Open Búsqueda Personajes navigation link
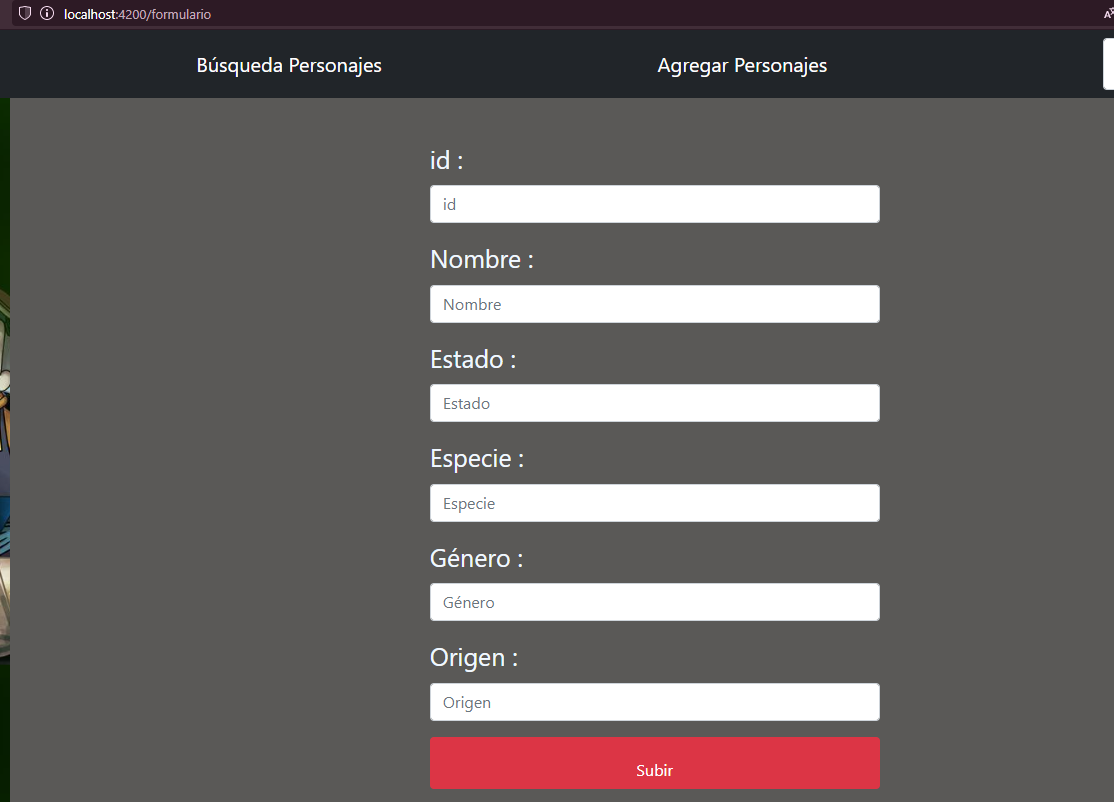This screenshot has height=802, width=1114. (289, 65)
